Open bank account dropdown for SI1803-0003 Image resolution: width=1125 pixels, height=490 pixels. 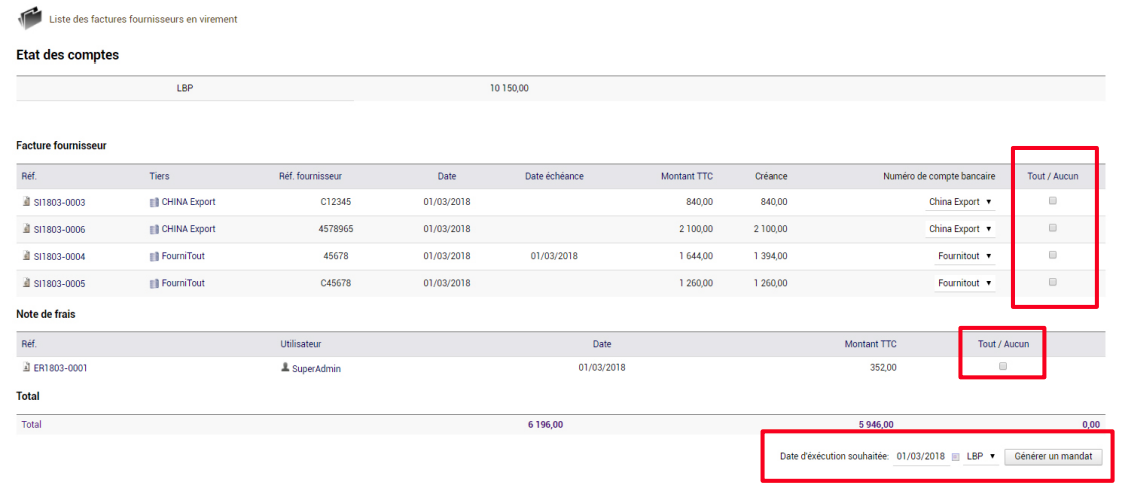pyautogui.click(x=960, y=202)
